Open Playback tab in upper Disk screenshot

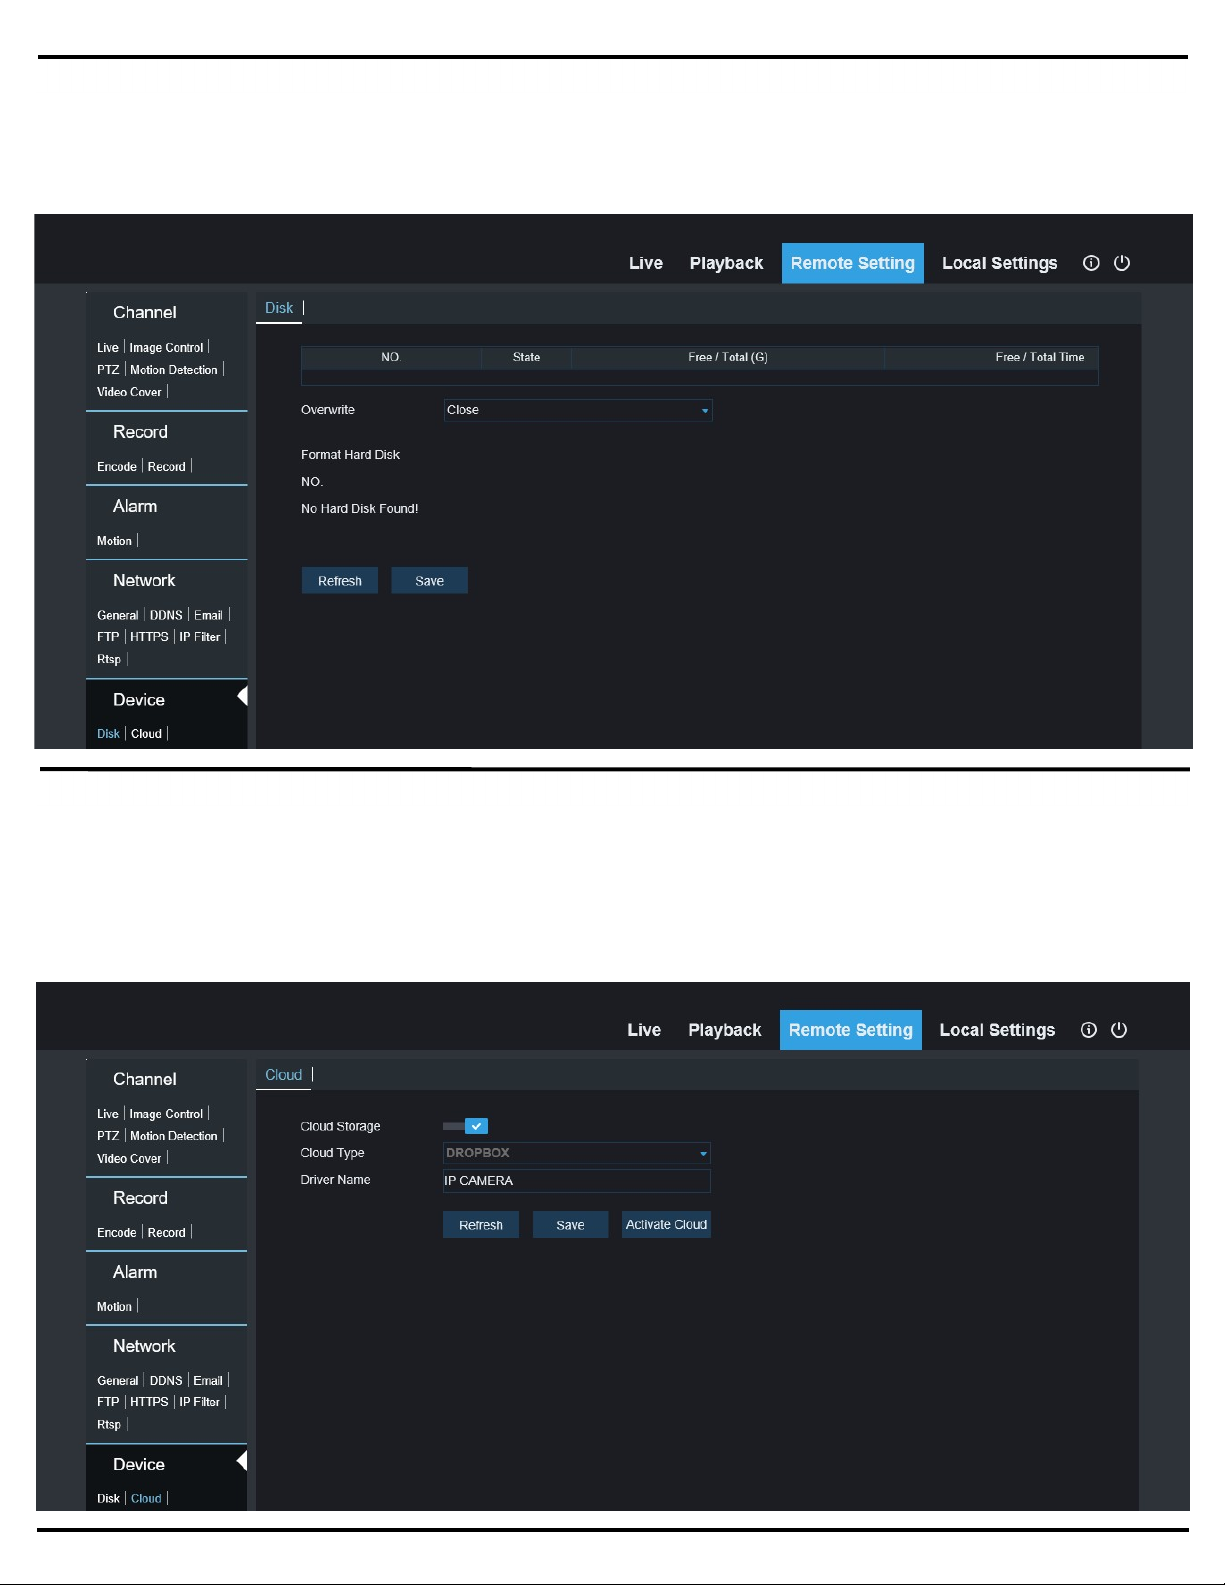pos(726,263)
